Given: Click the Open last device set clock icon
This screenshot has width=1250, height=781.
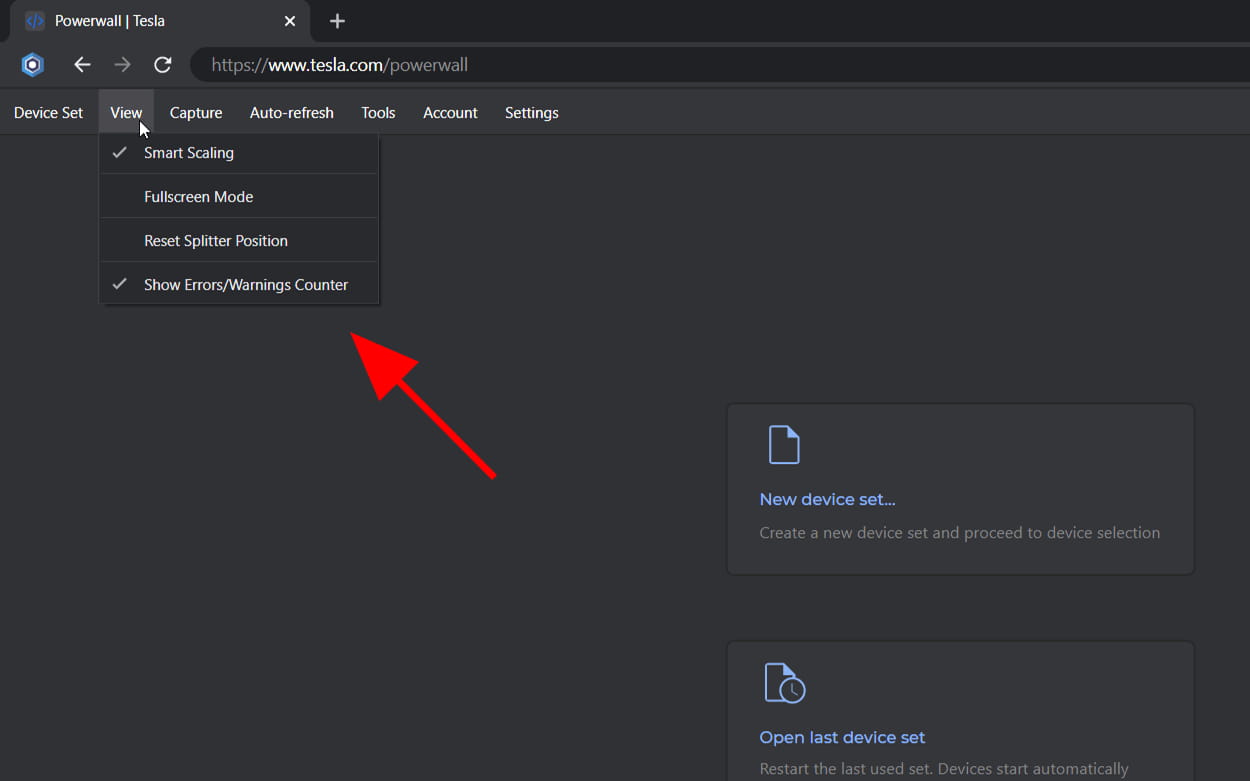Looking at the screenshot, I should click(785, 683).
